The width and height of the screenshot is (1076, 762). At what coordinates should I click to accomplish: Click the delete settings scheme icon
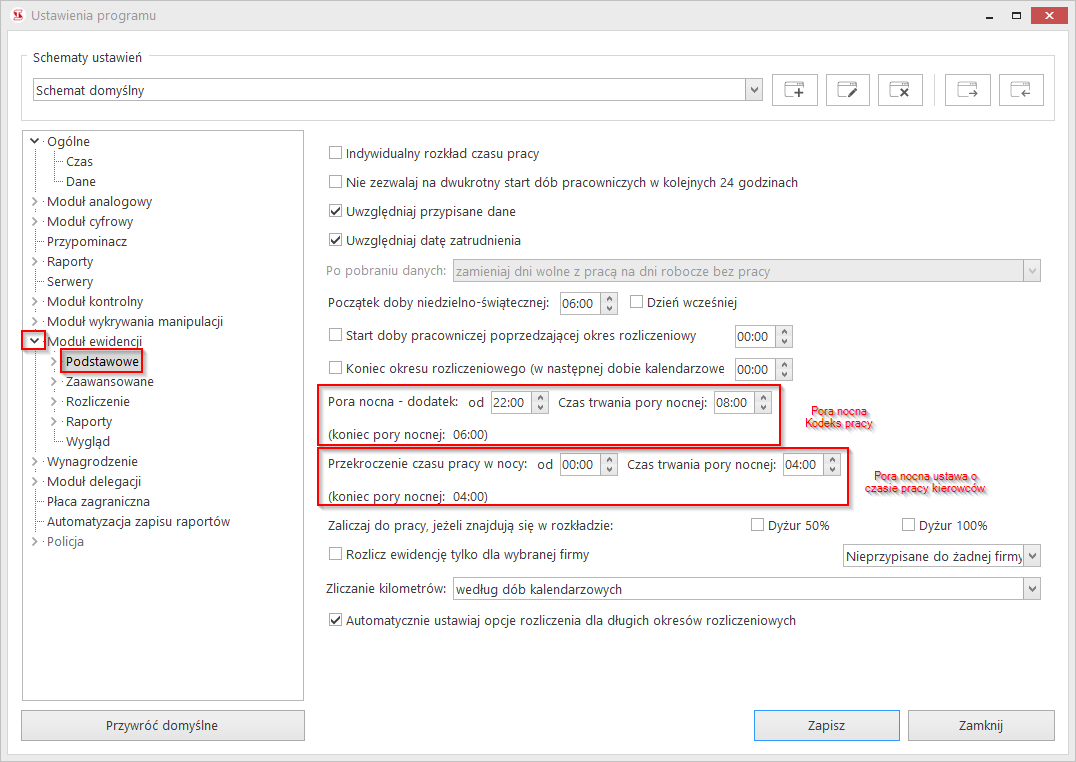tap(900, 90)
